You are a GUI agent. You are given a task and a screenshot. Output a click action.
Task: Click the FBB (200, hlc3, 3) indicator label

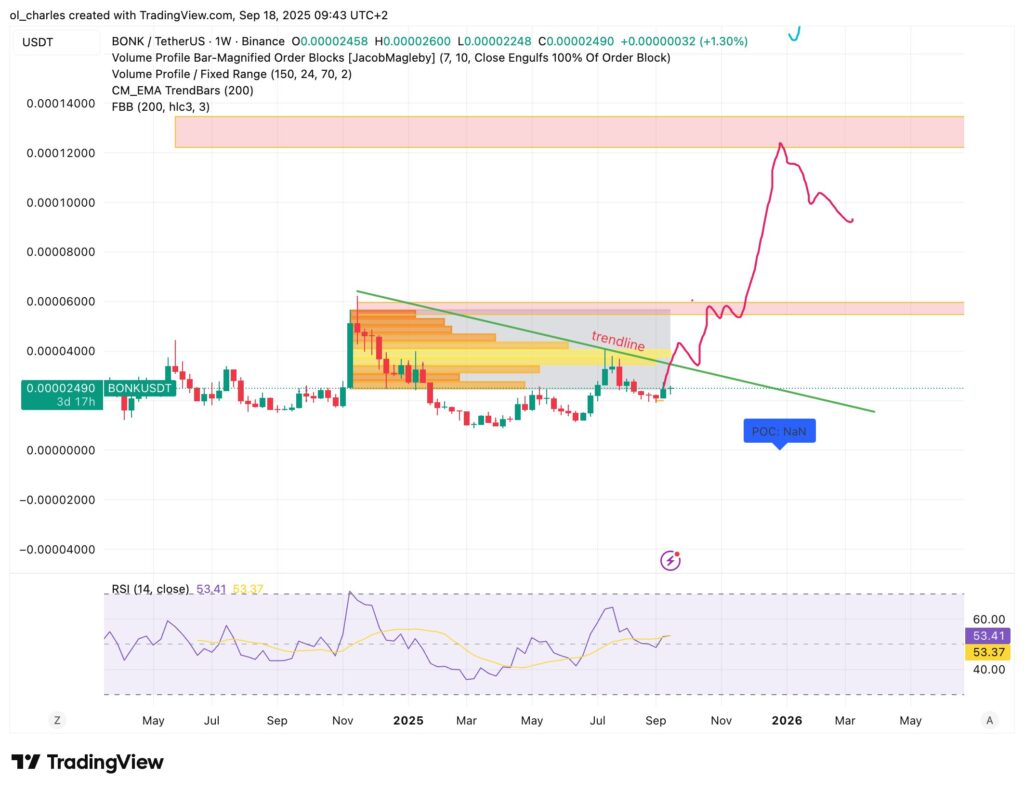161,106
